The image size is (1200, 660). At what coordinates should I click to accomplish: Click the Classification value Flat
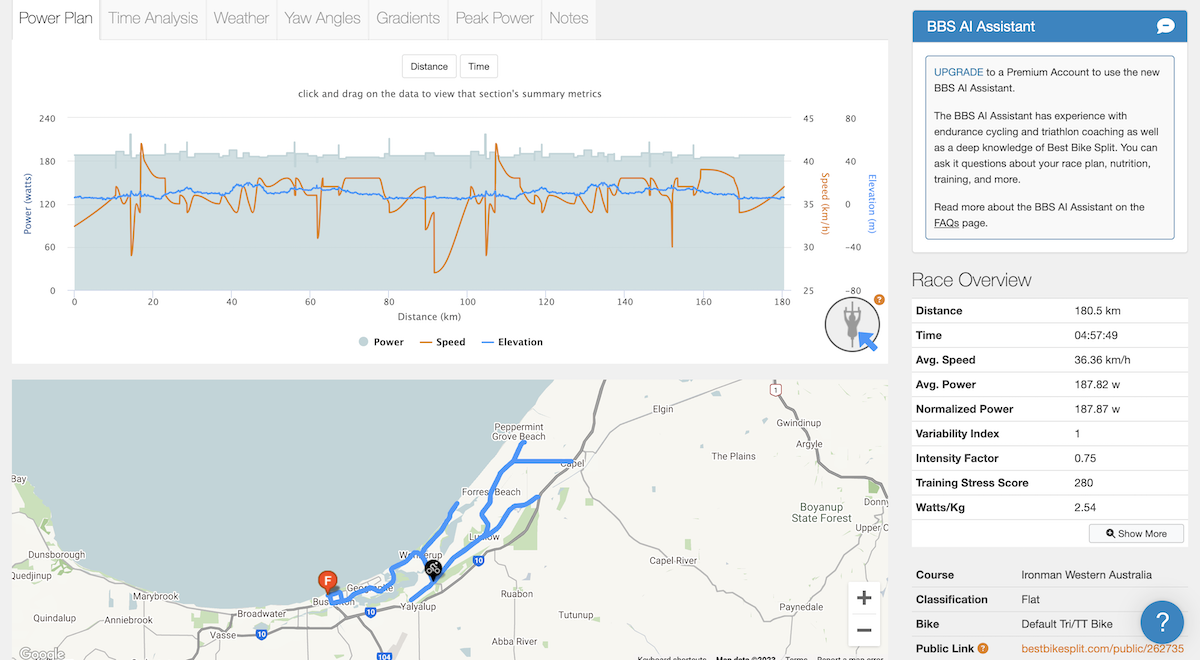[1031, 600]
